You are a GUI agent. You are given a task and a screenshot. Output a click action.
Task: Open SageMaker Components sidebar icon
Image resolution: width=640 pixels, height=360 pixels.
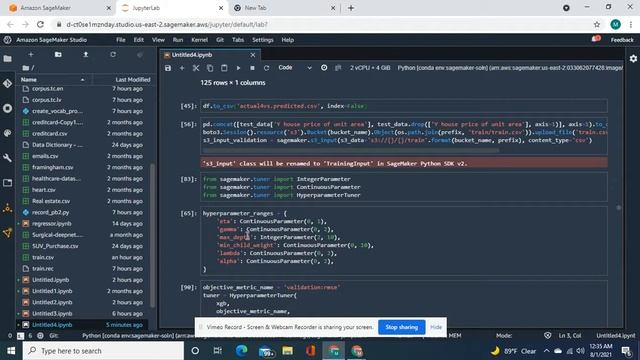[7, 233]
